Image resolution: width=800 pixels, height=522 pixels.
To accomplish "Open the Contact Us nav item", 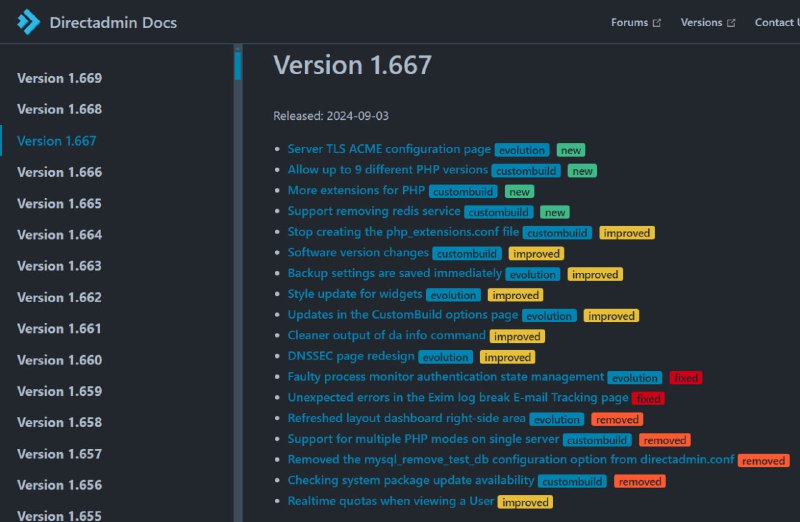I will [x=777, y=22].
